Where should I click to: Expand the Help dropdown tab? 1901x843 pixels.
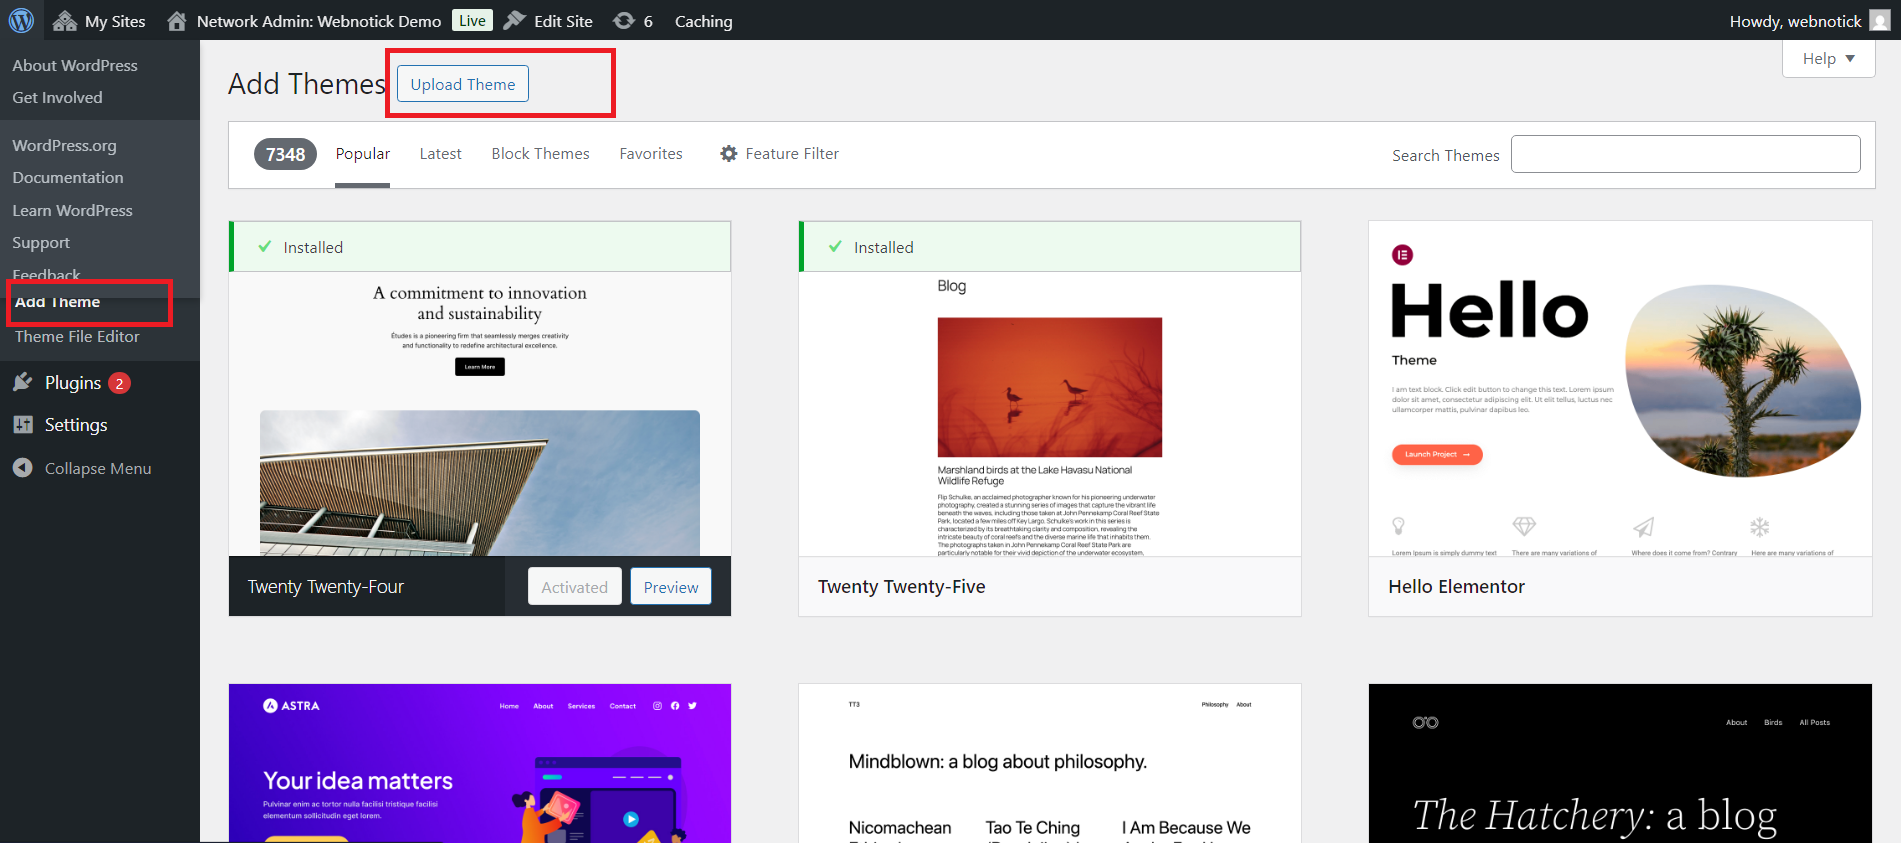tap(1828, 59)
